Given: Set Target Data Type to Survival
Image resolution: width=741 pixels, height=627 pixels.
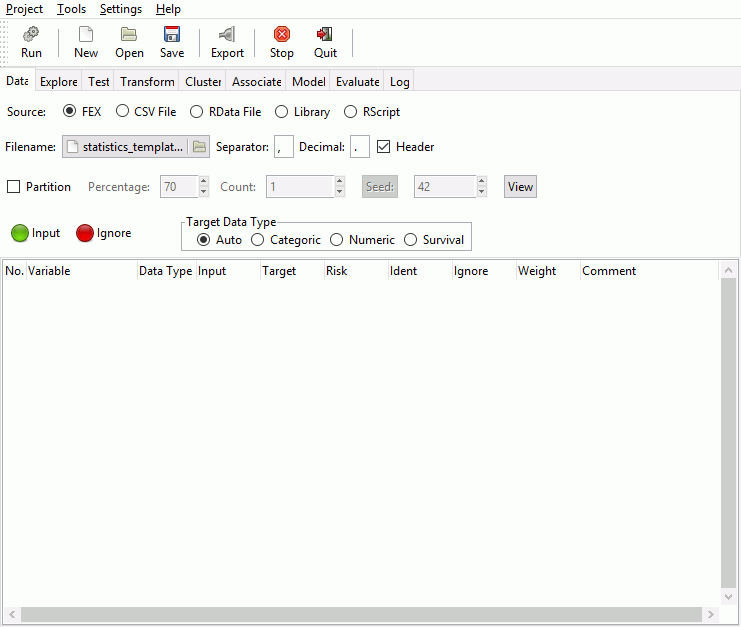Looking at the screenshot, I should point(410,240).
